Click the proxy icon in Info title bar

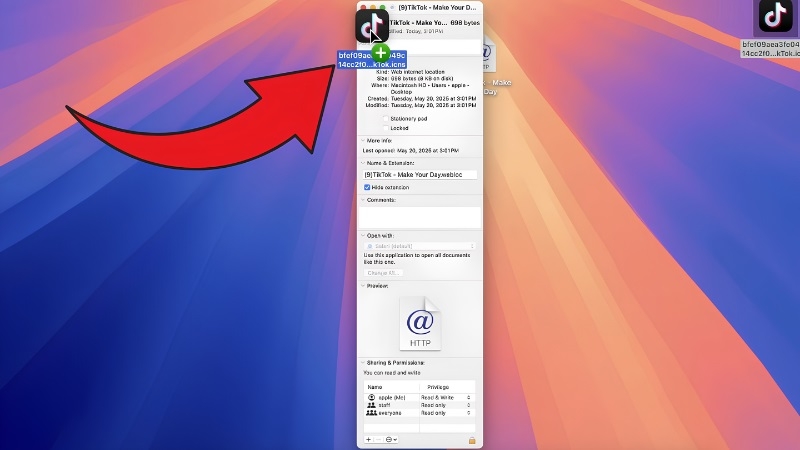click(x=392, y=8)
